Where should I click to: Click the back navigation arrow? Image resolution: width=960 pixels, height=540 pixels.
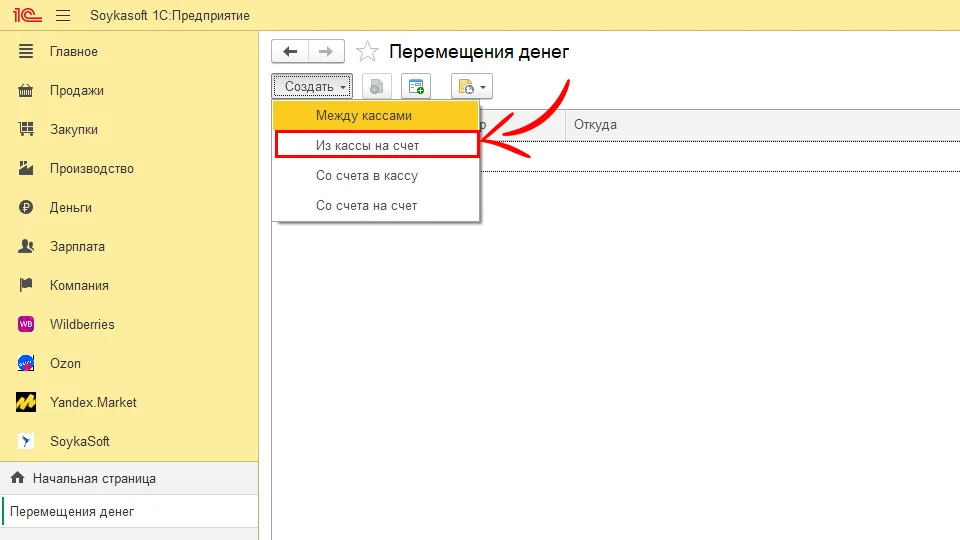point(290,52)
